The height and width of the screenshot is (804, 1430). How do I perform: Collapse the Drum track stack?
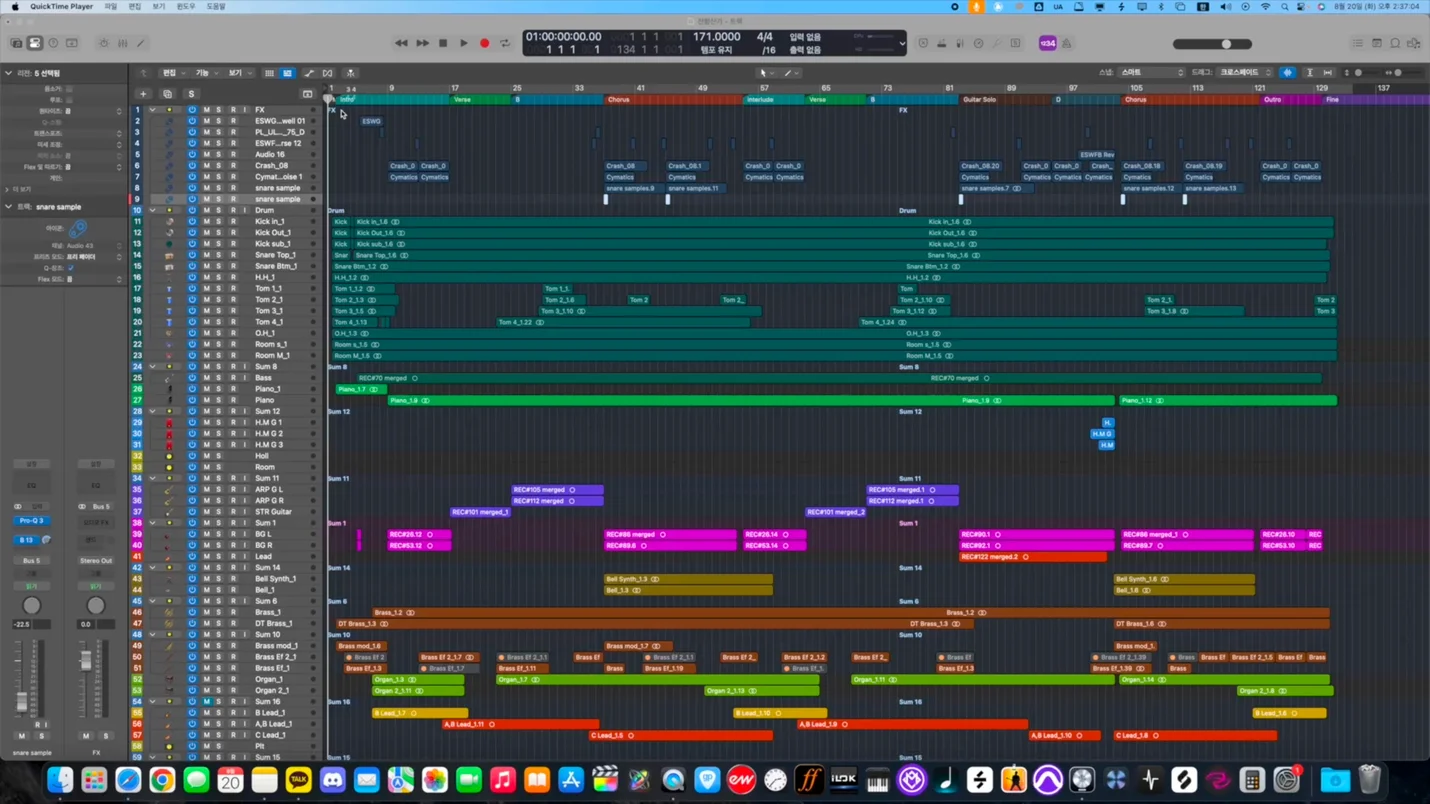[152, 210]
